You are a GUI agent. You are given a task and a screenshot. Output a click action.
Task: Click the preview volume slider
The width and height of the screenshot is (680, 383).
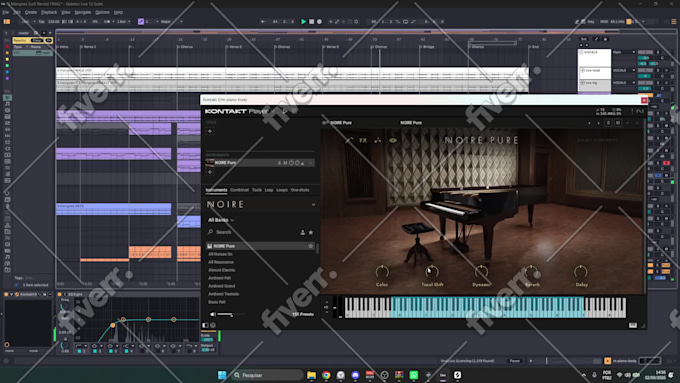pos(231,314)
